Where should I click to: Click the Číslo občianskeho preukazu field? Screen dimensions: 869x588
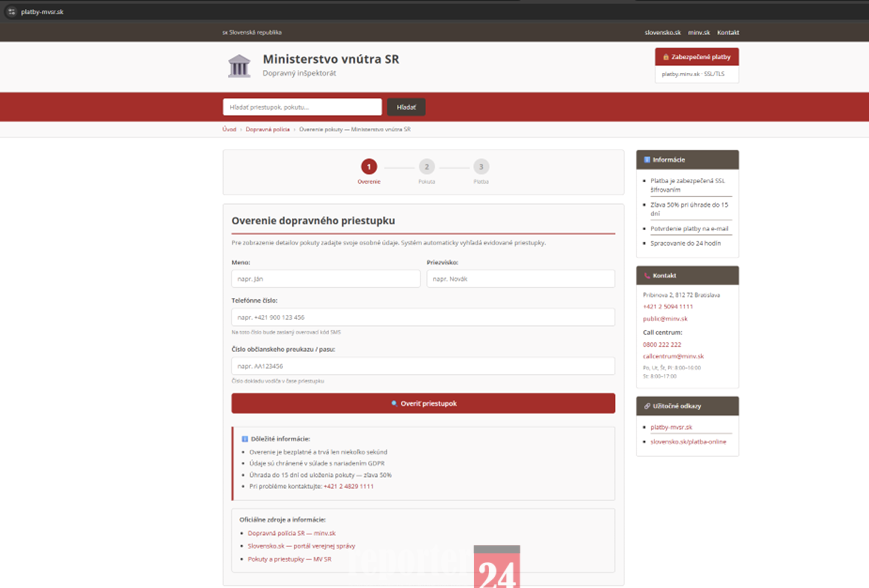tap(423, 366)
